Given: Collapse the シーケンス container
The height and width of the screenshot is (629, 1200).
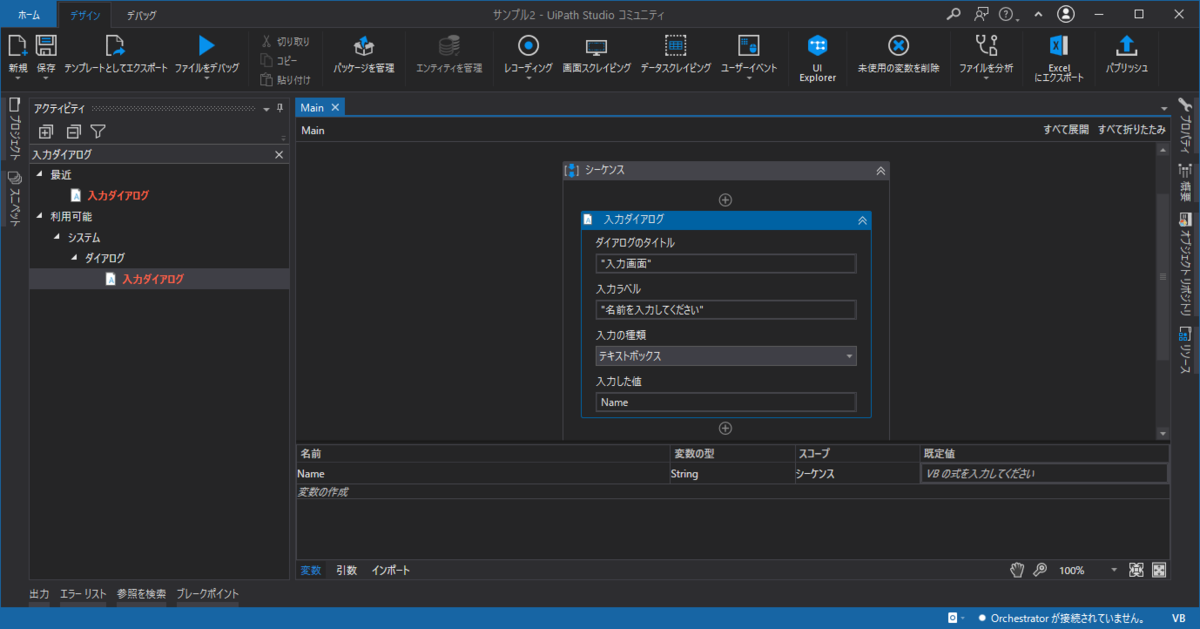Looking at the screenshot, I should pos(881,171).
